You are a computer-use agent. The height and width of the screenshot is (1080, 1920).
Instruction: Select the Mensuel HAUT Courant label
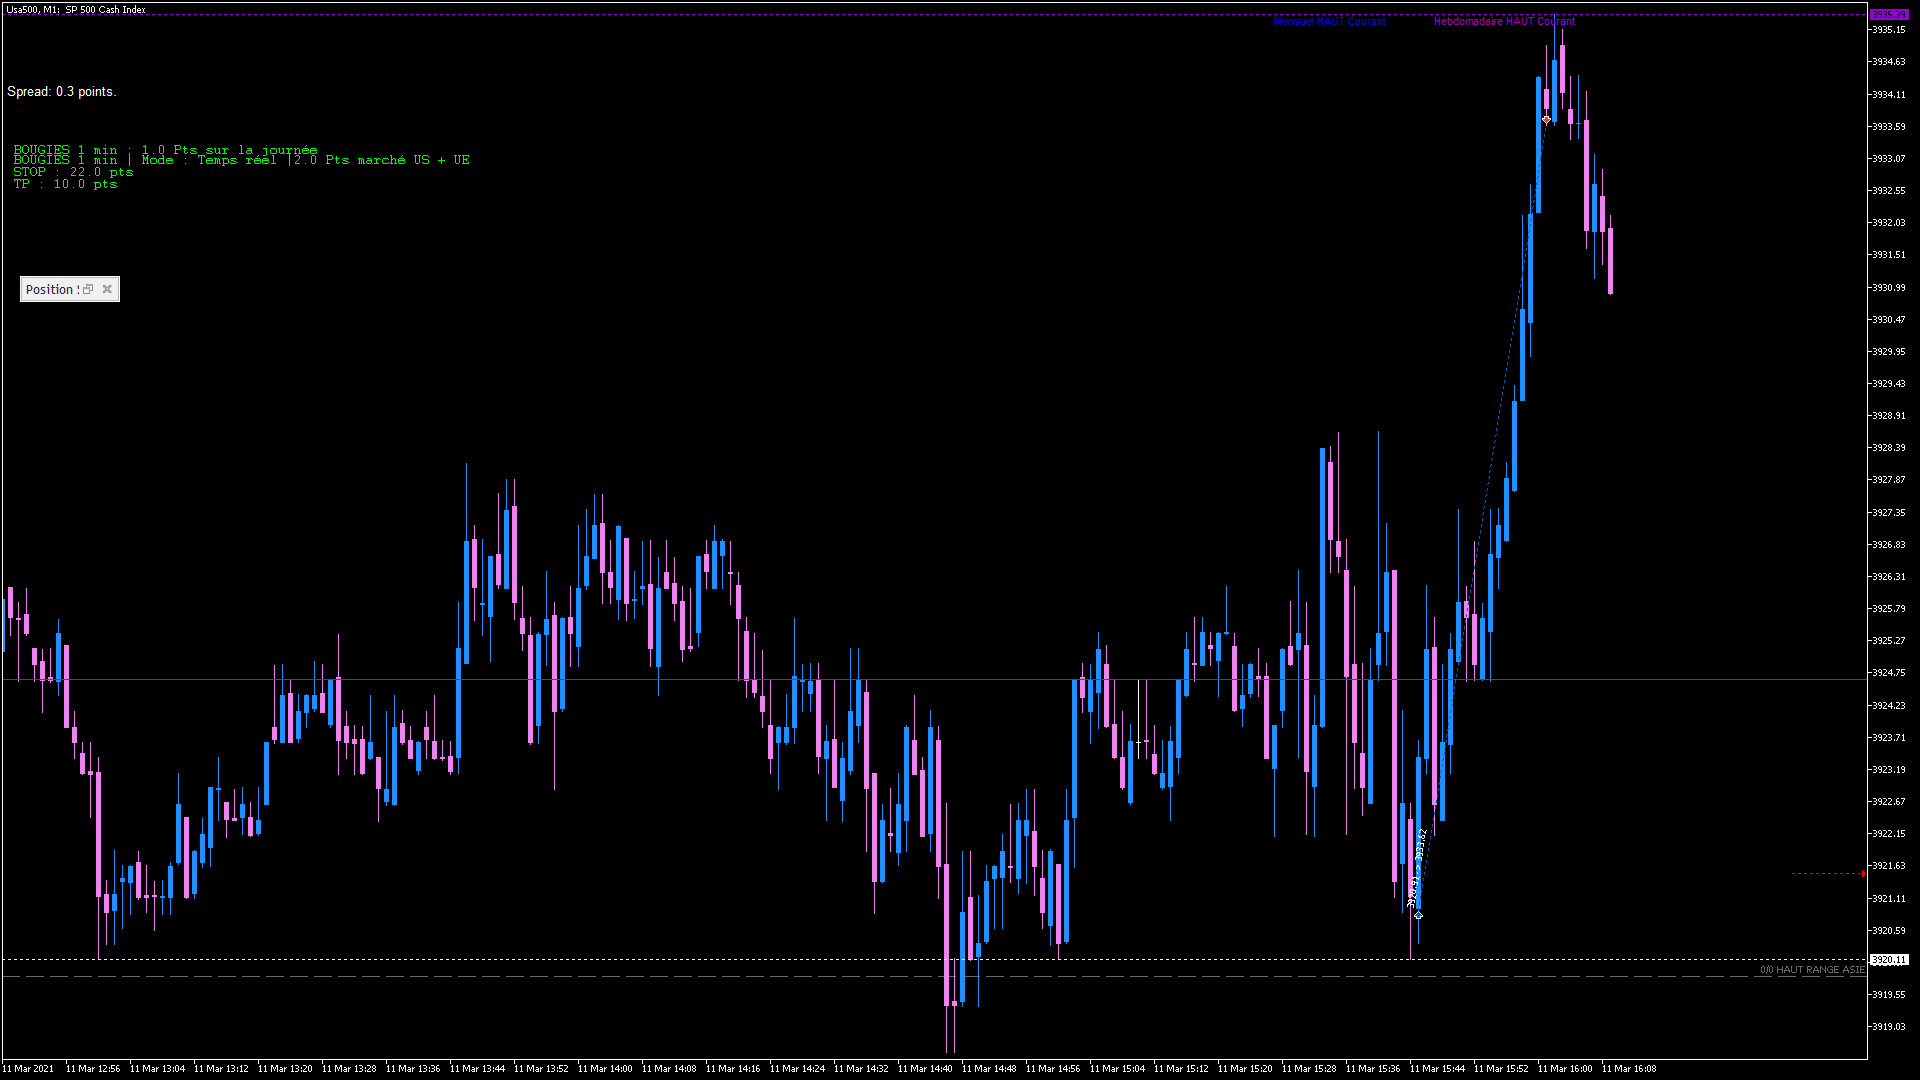(x=1329, y=21)
